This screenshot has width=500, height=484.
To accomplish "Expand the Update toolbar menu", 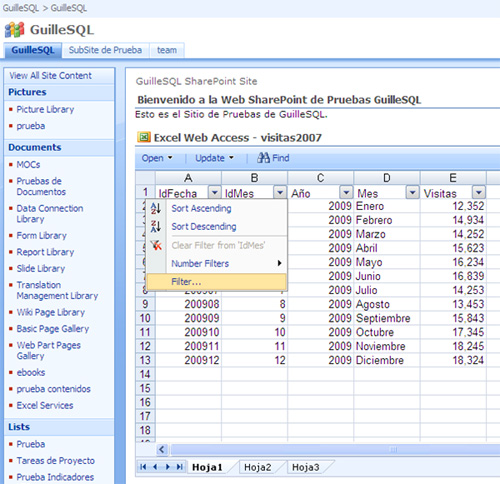I will tap(214, 158).
